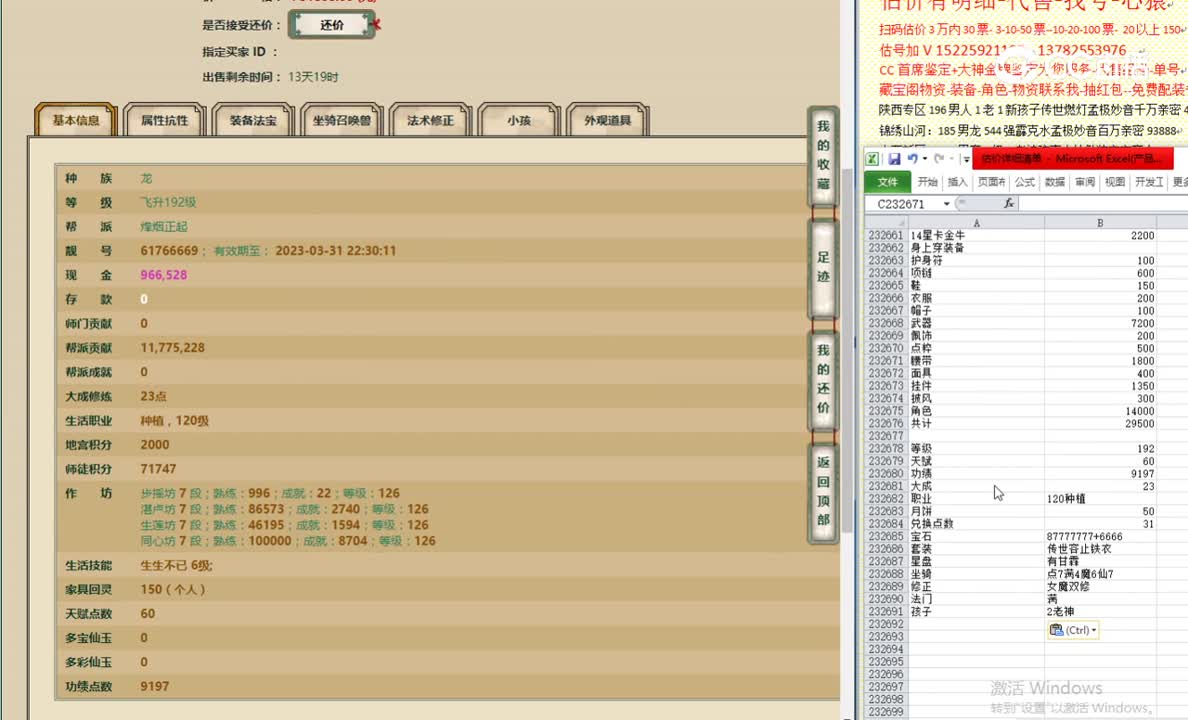The height and width of the screenshot is (720, 1188).
Task: Open the 数据 ribbon tab
Action: [1055, 182]
